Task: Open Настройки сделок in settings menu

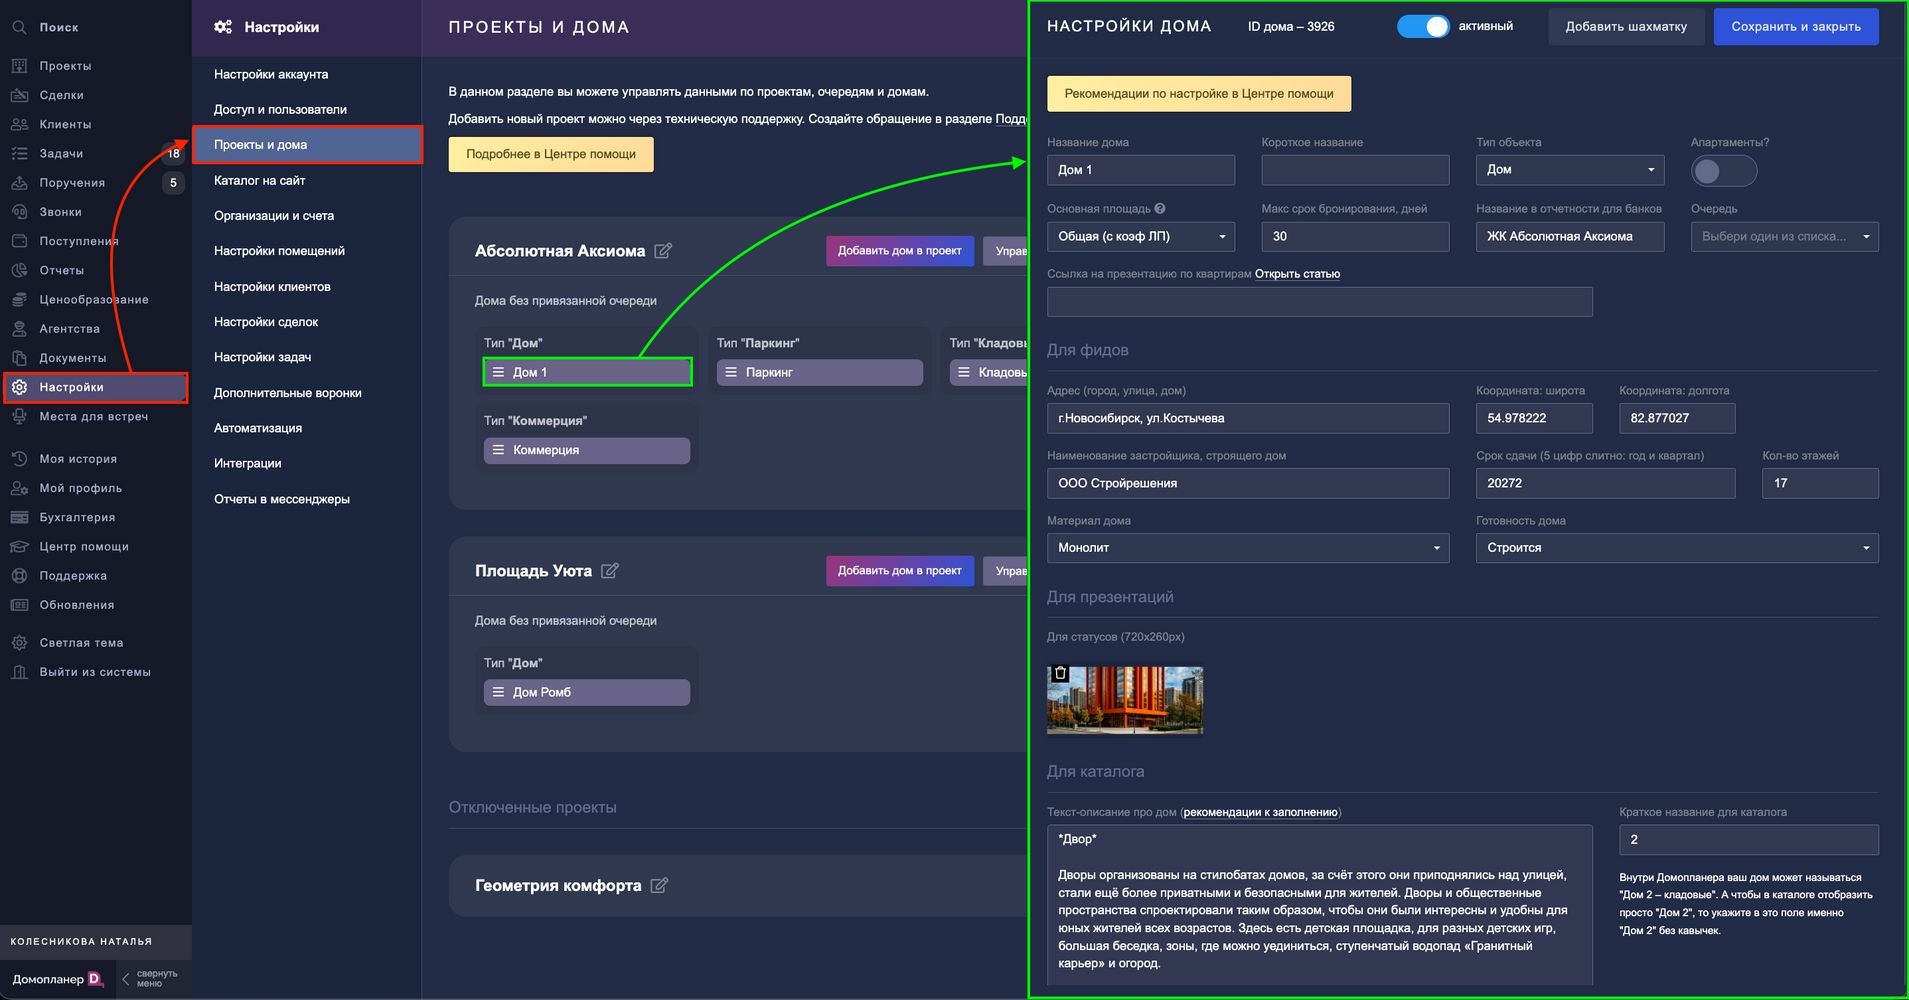Action: 266,322
